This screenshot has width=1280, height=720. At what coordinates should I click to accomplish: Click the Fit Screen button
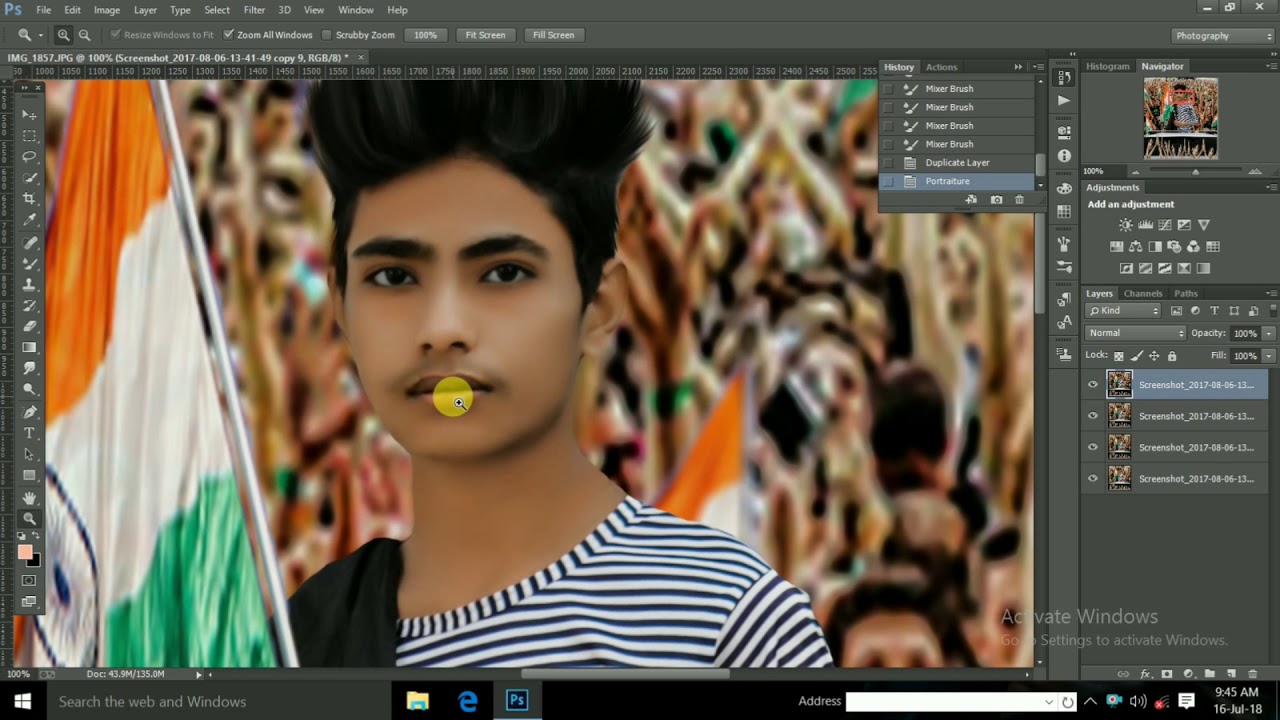pos(485,35)
